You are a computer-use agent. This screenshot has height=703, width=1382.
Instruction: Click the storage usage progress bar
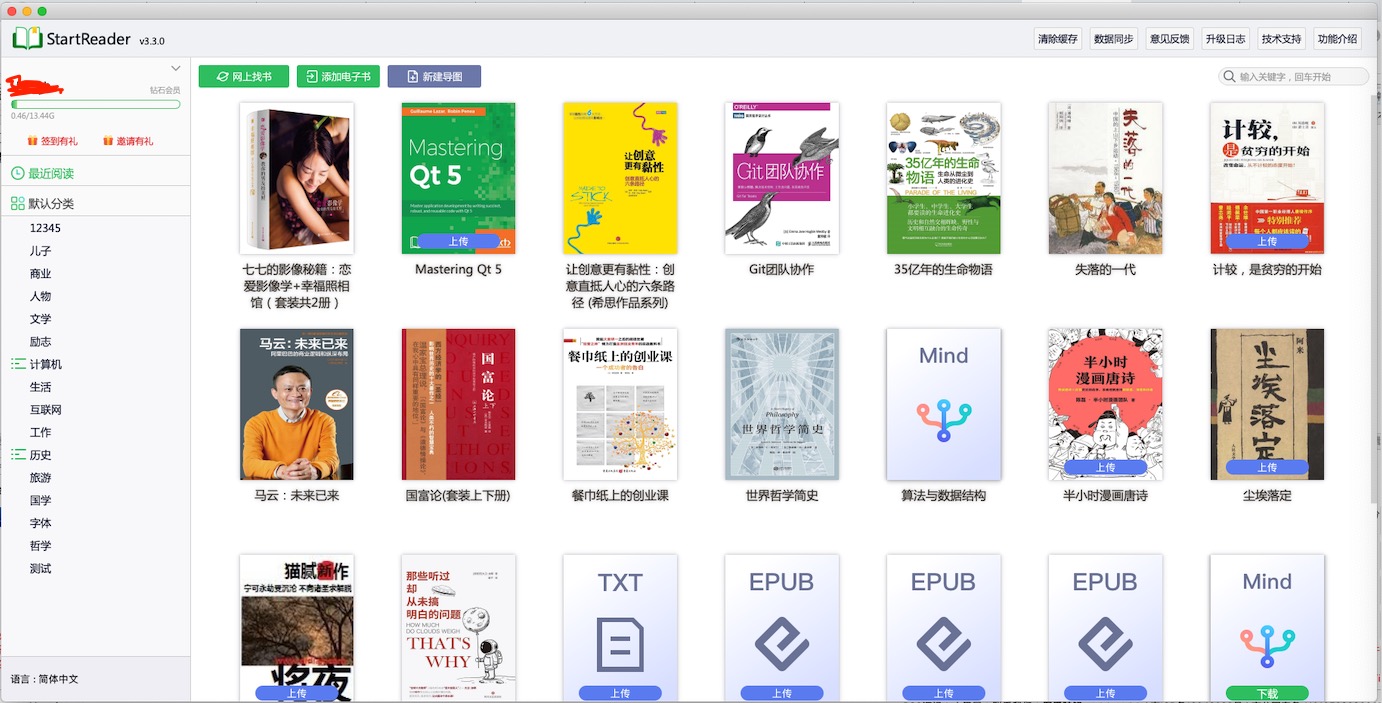(x=96, y=104)
